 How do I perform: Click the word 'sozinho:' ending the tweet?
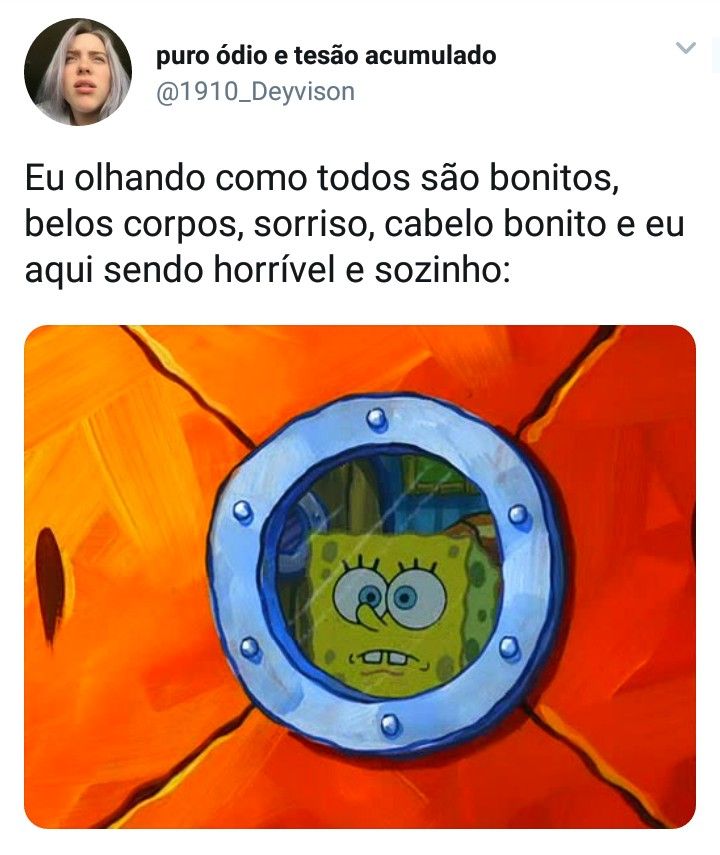tap(442, 270)
